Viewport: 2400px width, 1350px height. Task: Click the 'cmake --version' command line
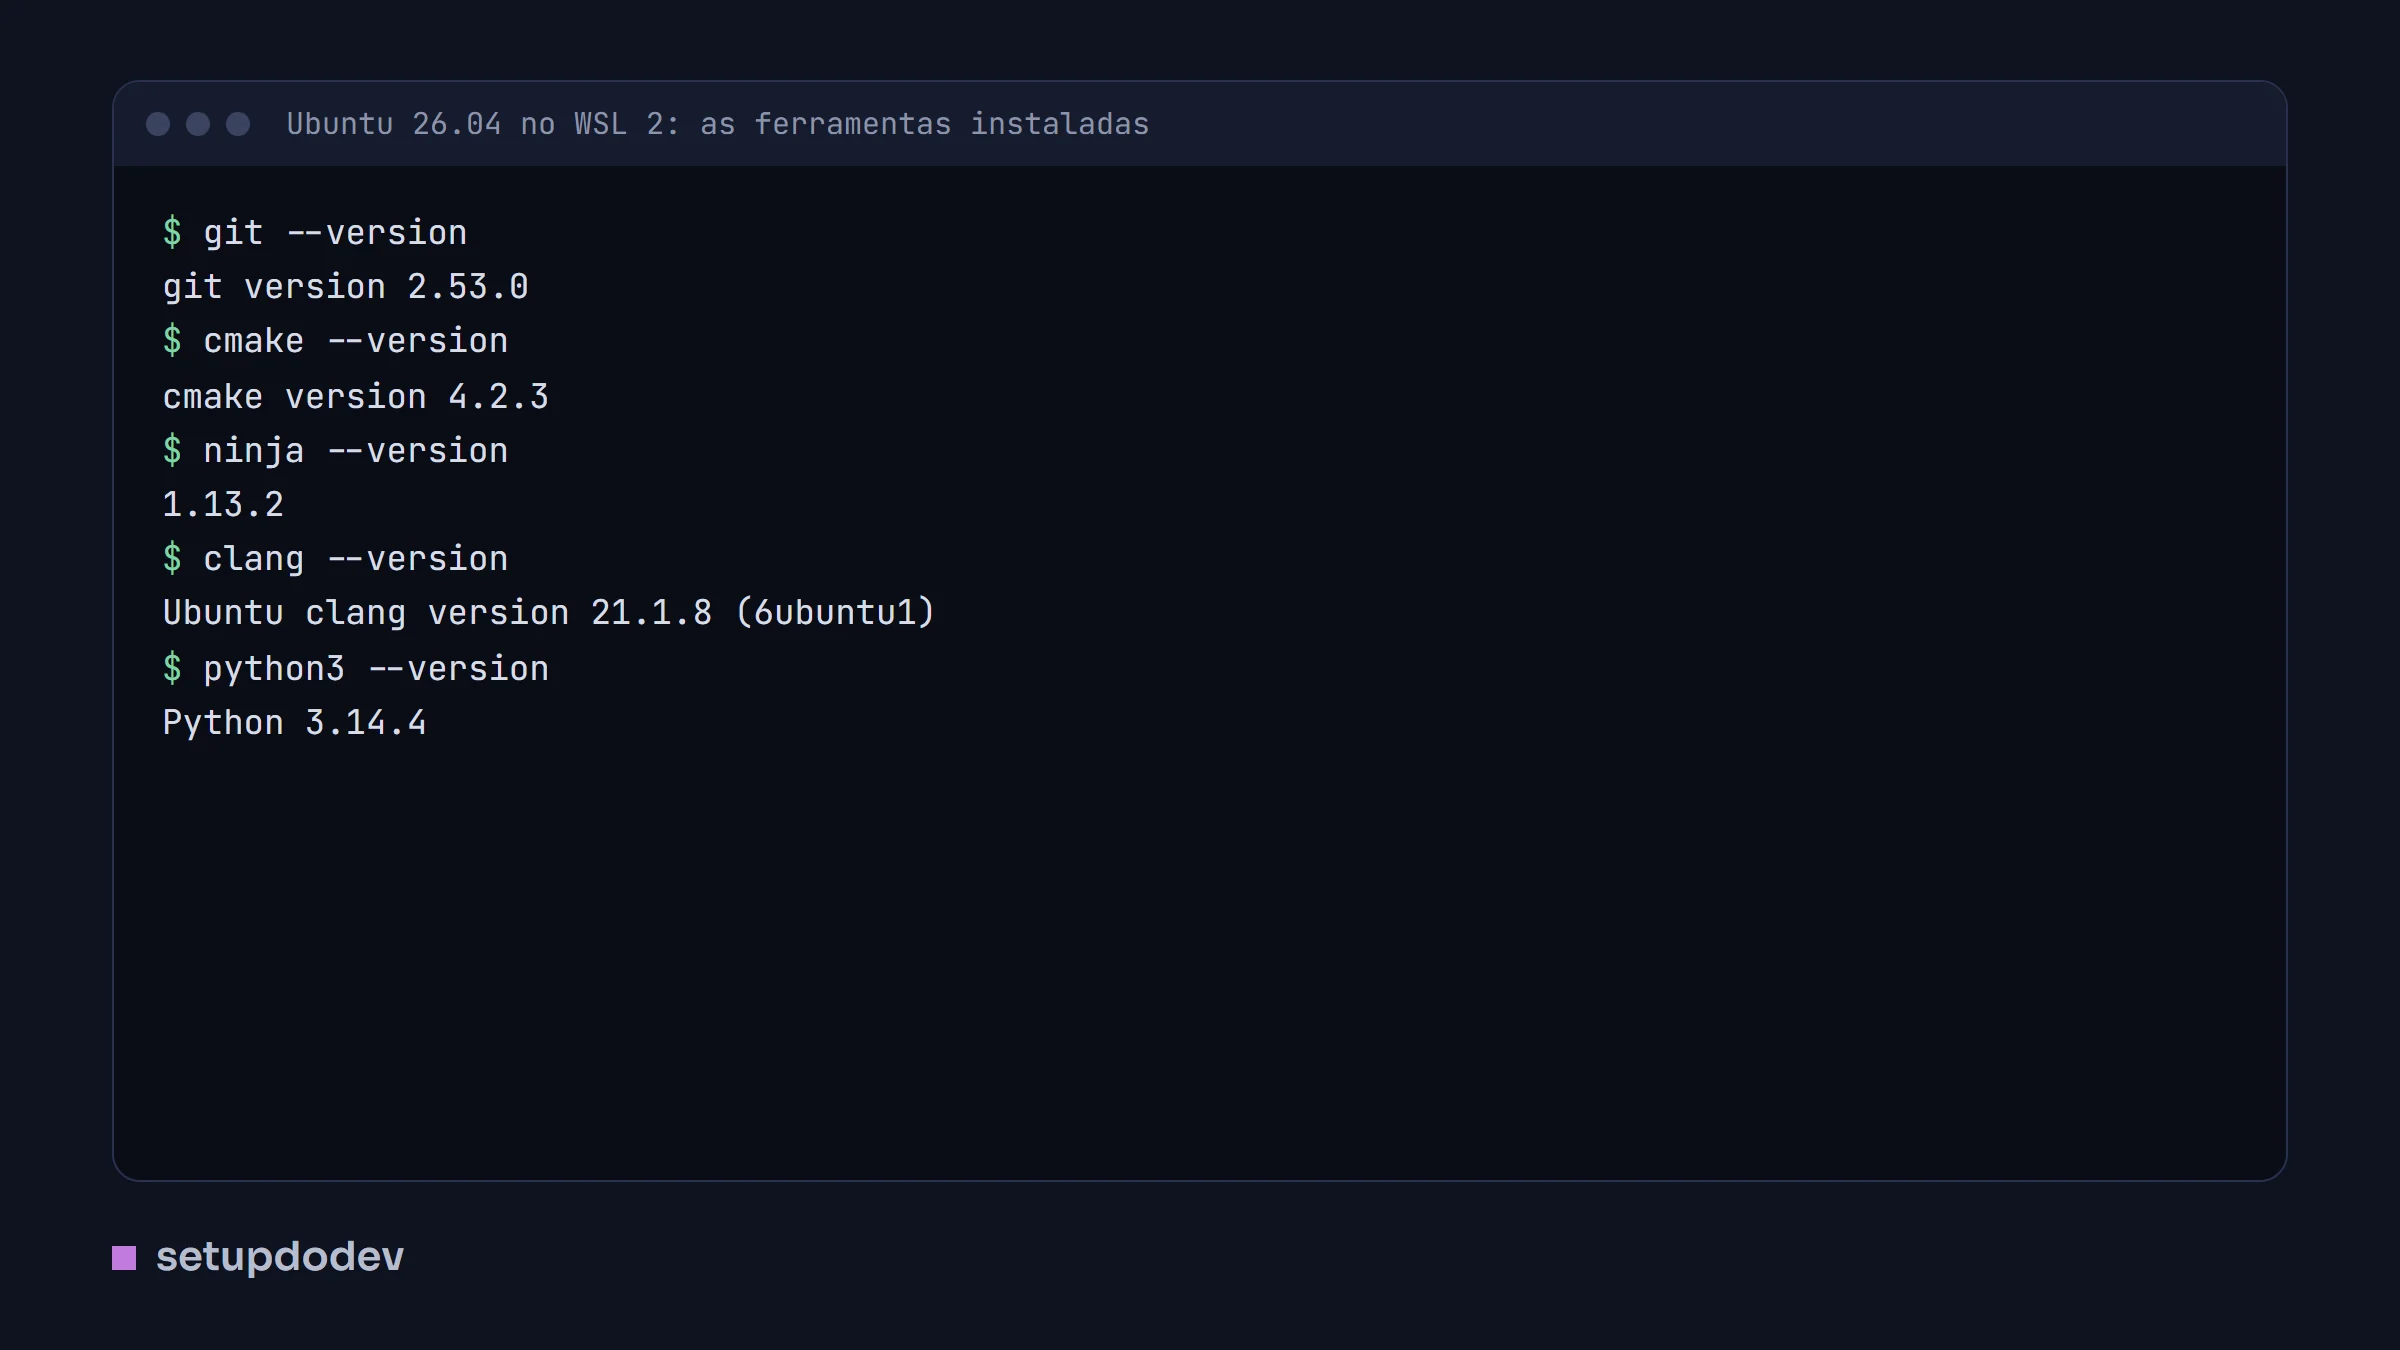point(335,341)
